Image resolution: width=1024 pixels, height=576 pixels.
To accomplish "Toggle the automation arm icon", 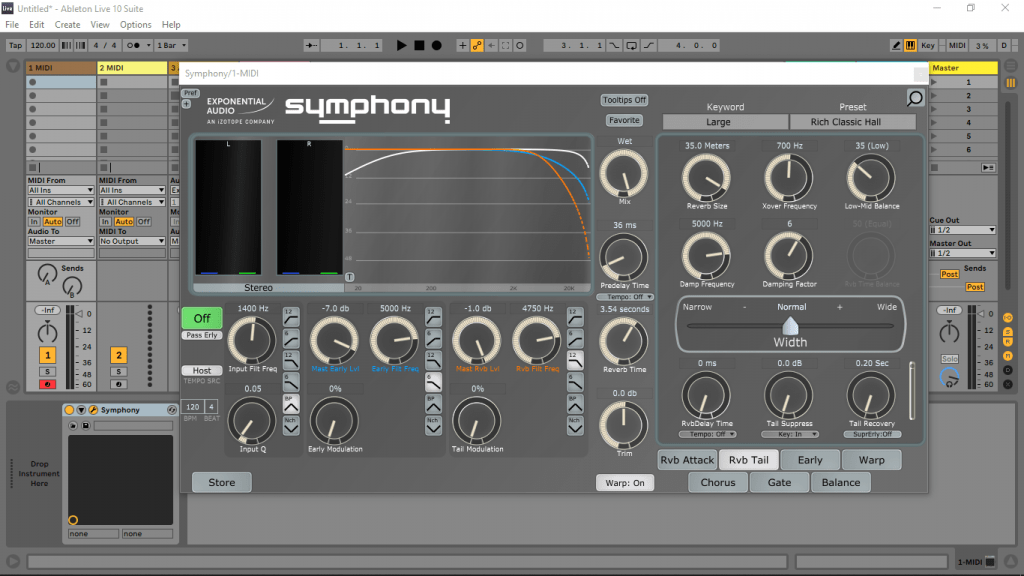I will (477, 45).
